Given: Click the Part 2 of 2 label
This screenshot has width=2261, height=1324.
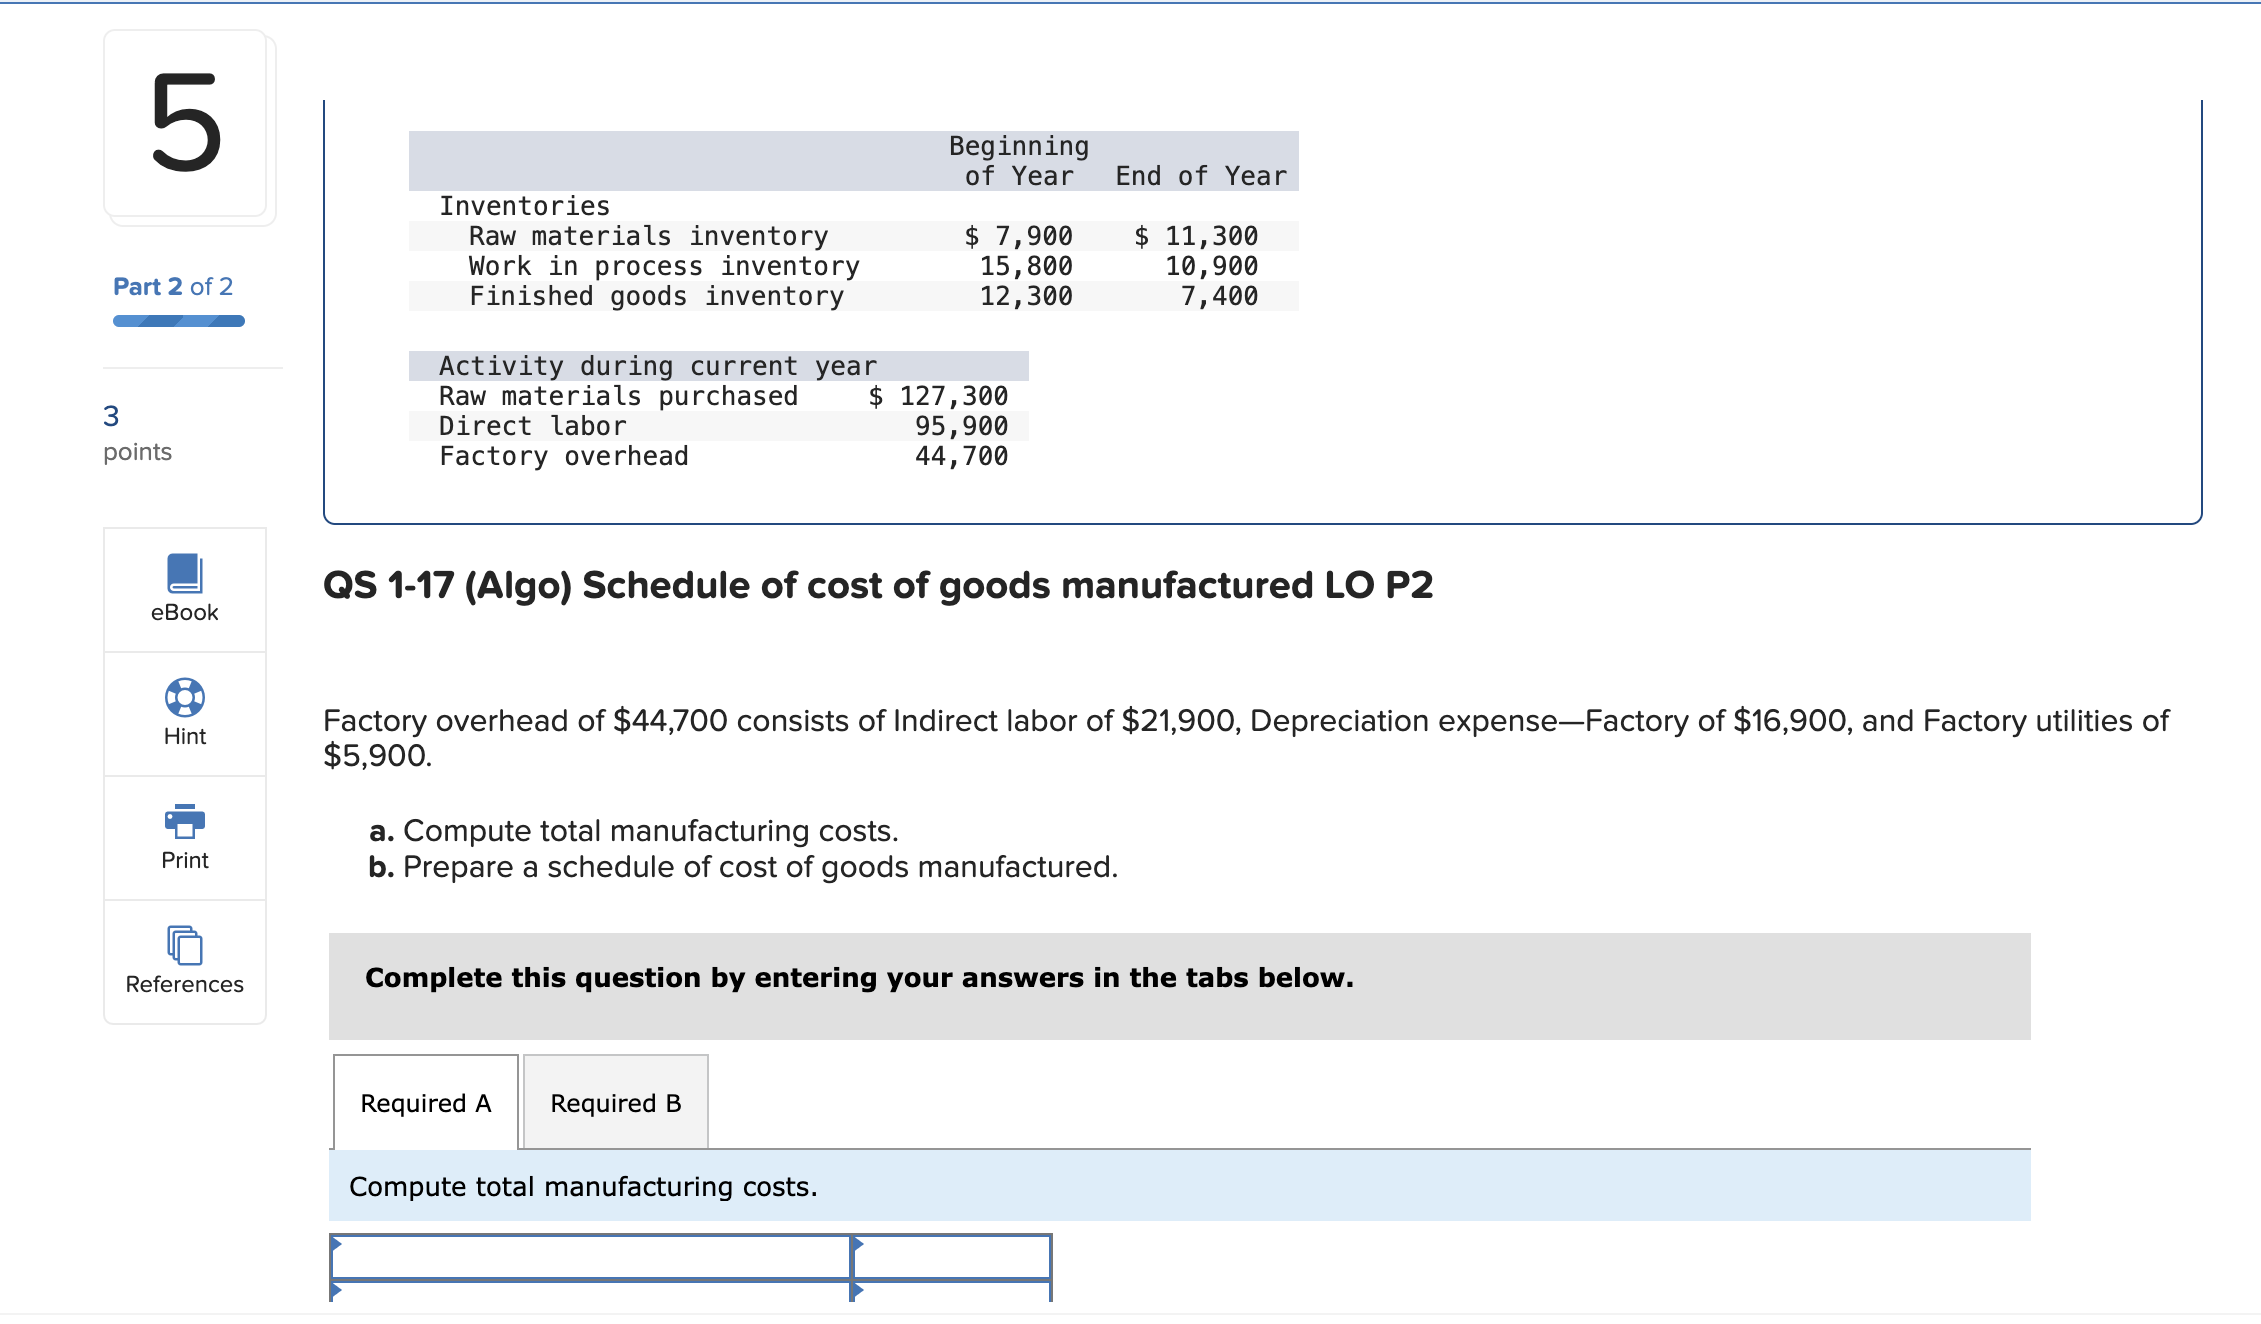Looking at the screenshot, I should [x=172, y=286].
